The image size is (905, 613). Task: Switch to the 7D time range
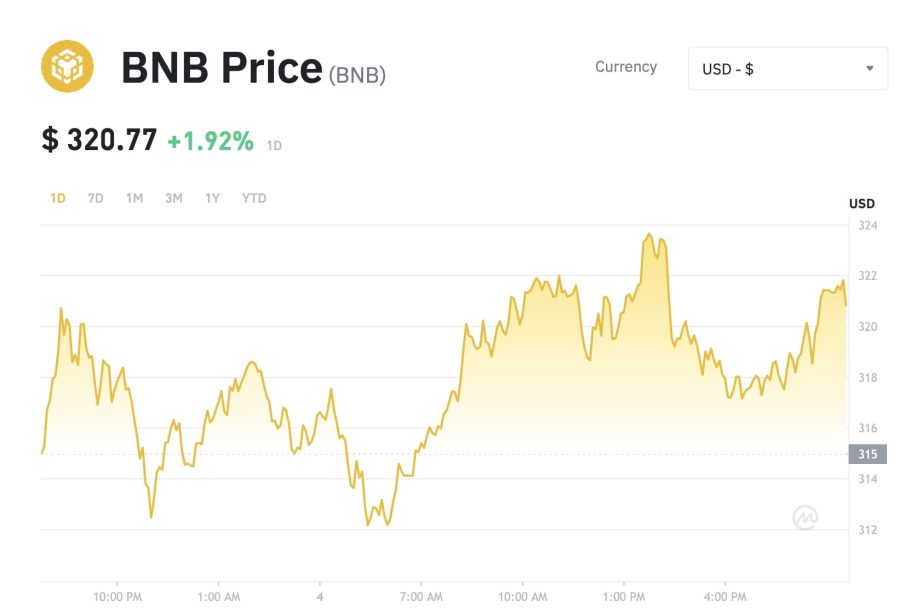pos(96,198)
